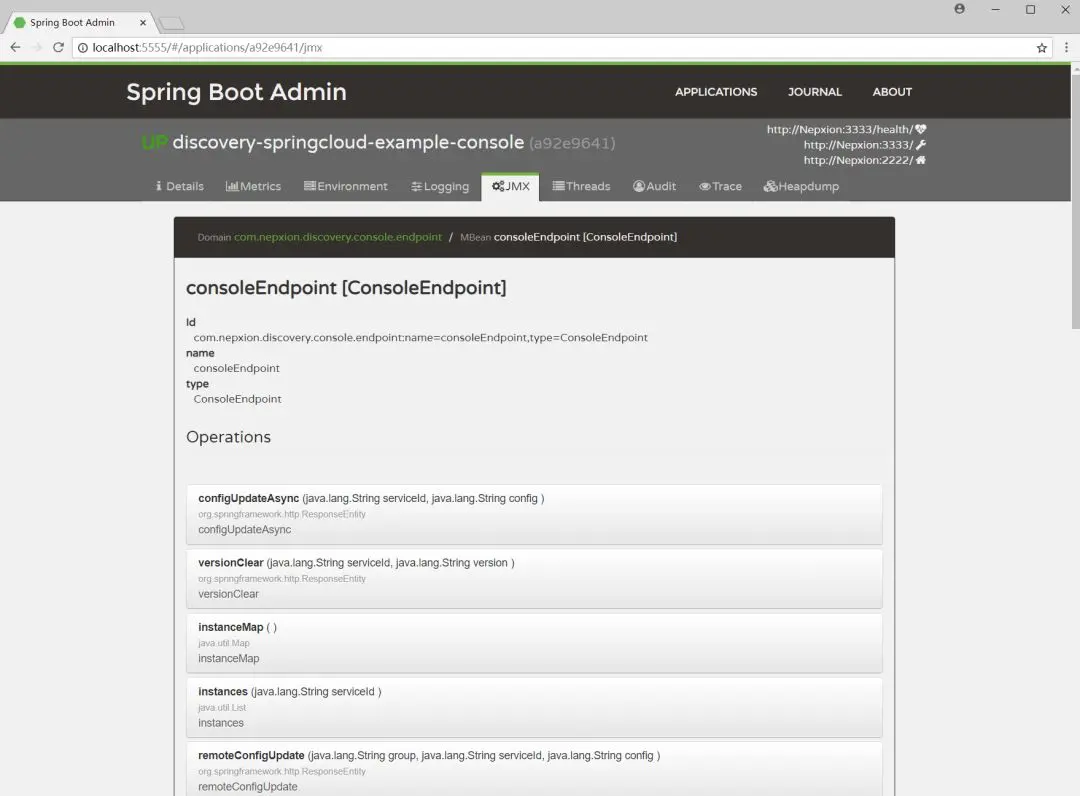Click the heartbeat icon beside the health URL
The image size is (1080, 796).
(x=921, y=129)
